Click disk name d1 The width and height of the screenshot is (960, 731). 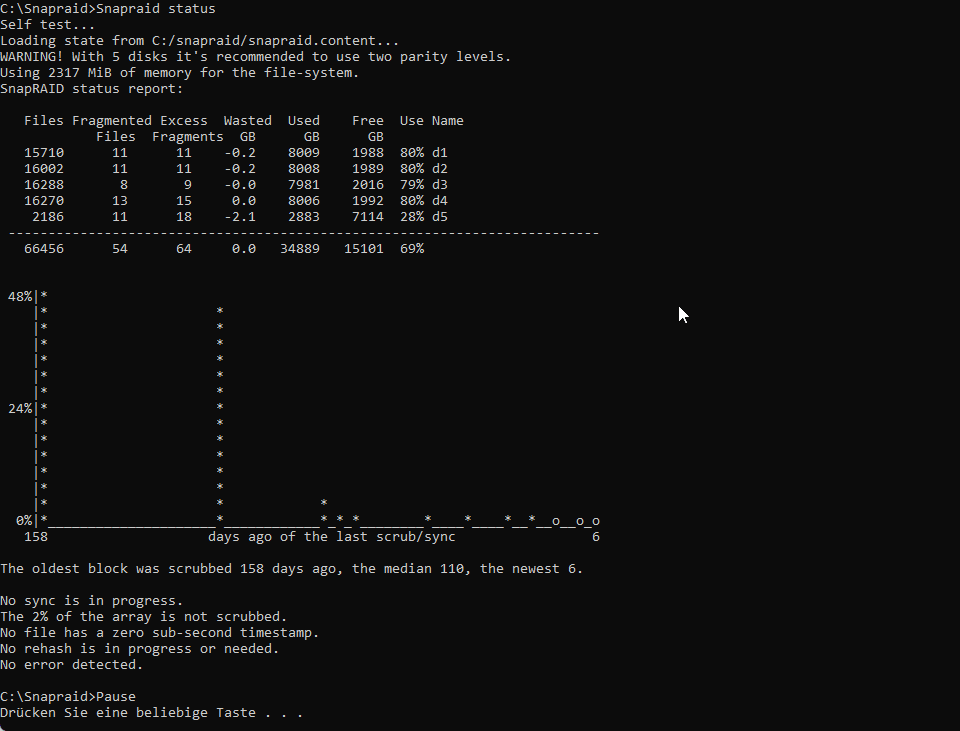coord(440,152)
